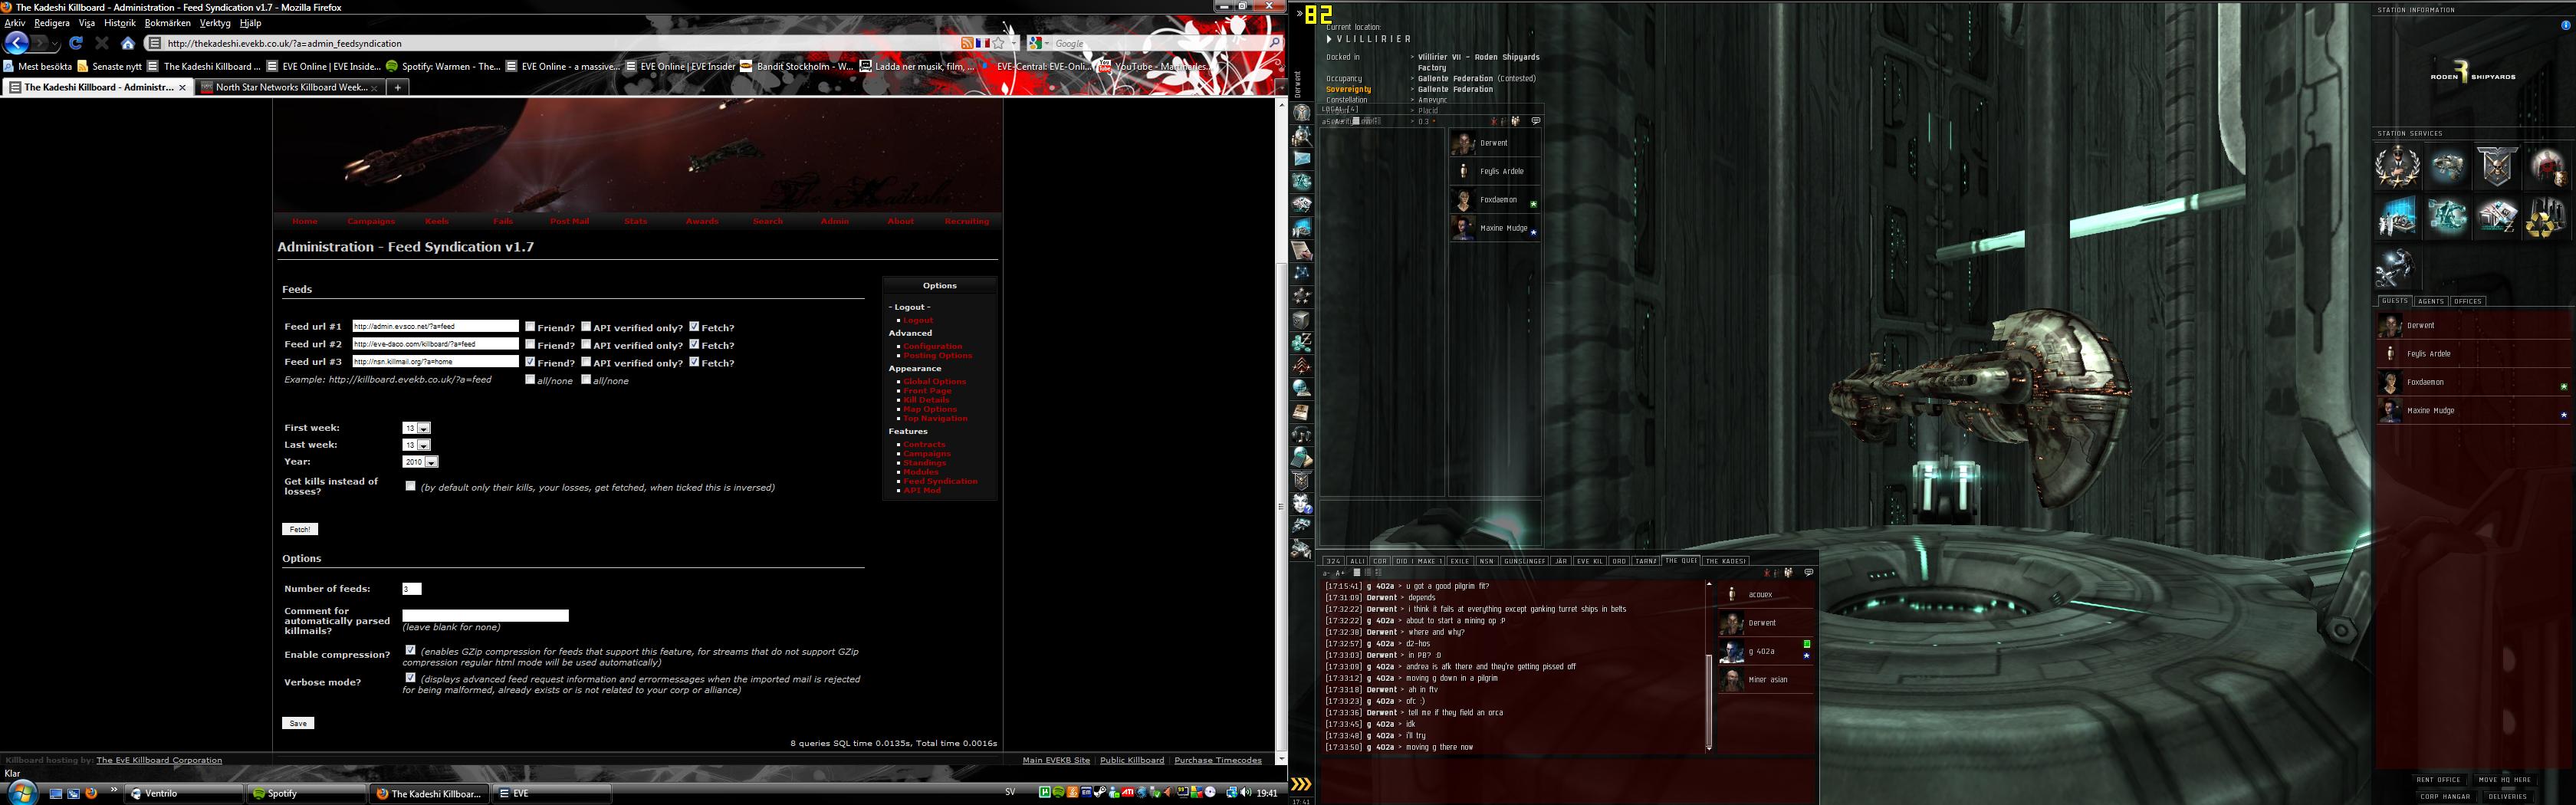Switch to North Star Networks Killboard tab
This screenshot has height=805, width=2576.
[291, 87]
